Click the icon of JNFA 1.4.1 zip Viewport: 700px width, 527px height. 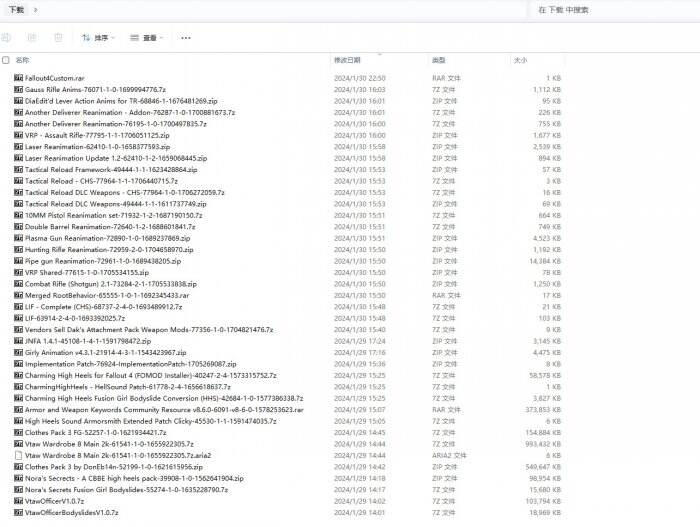(x=18, y=341)
